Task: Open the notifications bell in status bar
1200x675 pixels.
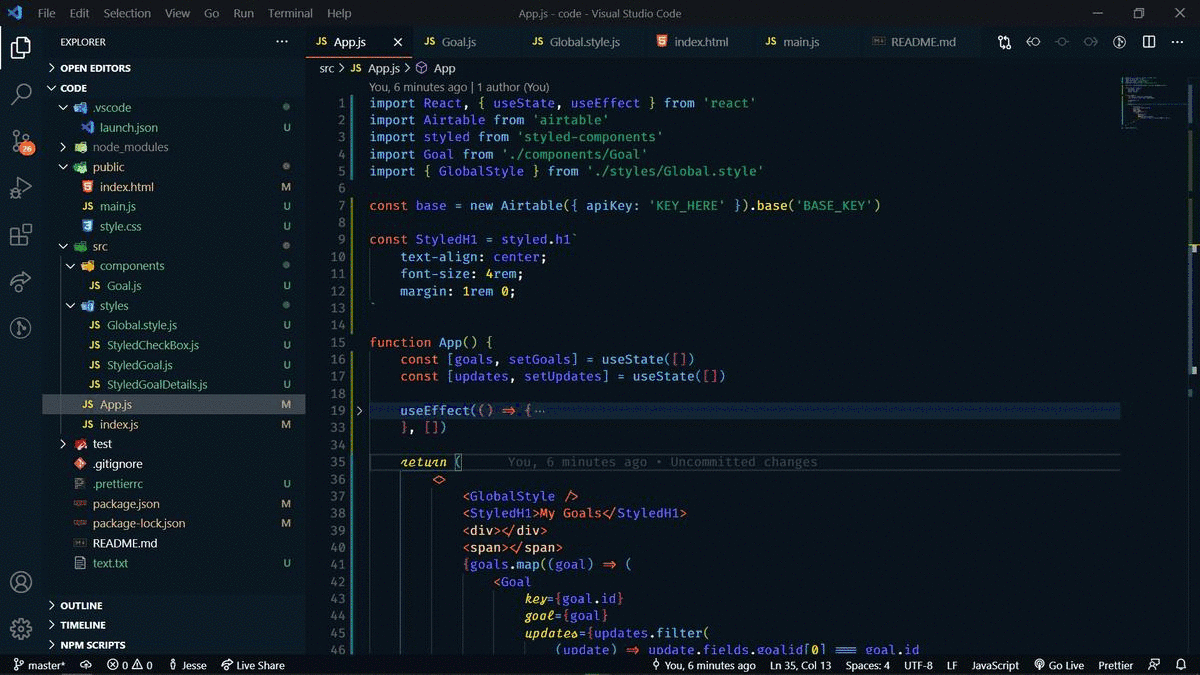Action: click(x=1181, y=665)
